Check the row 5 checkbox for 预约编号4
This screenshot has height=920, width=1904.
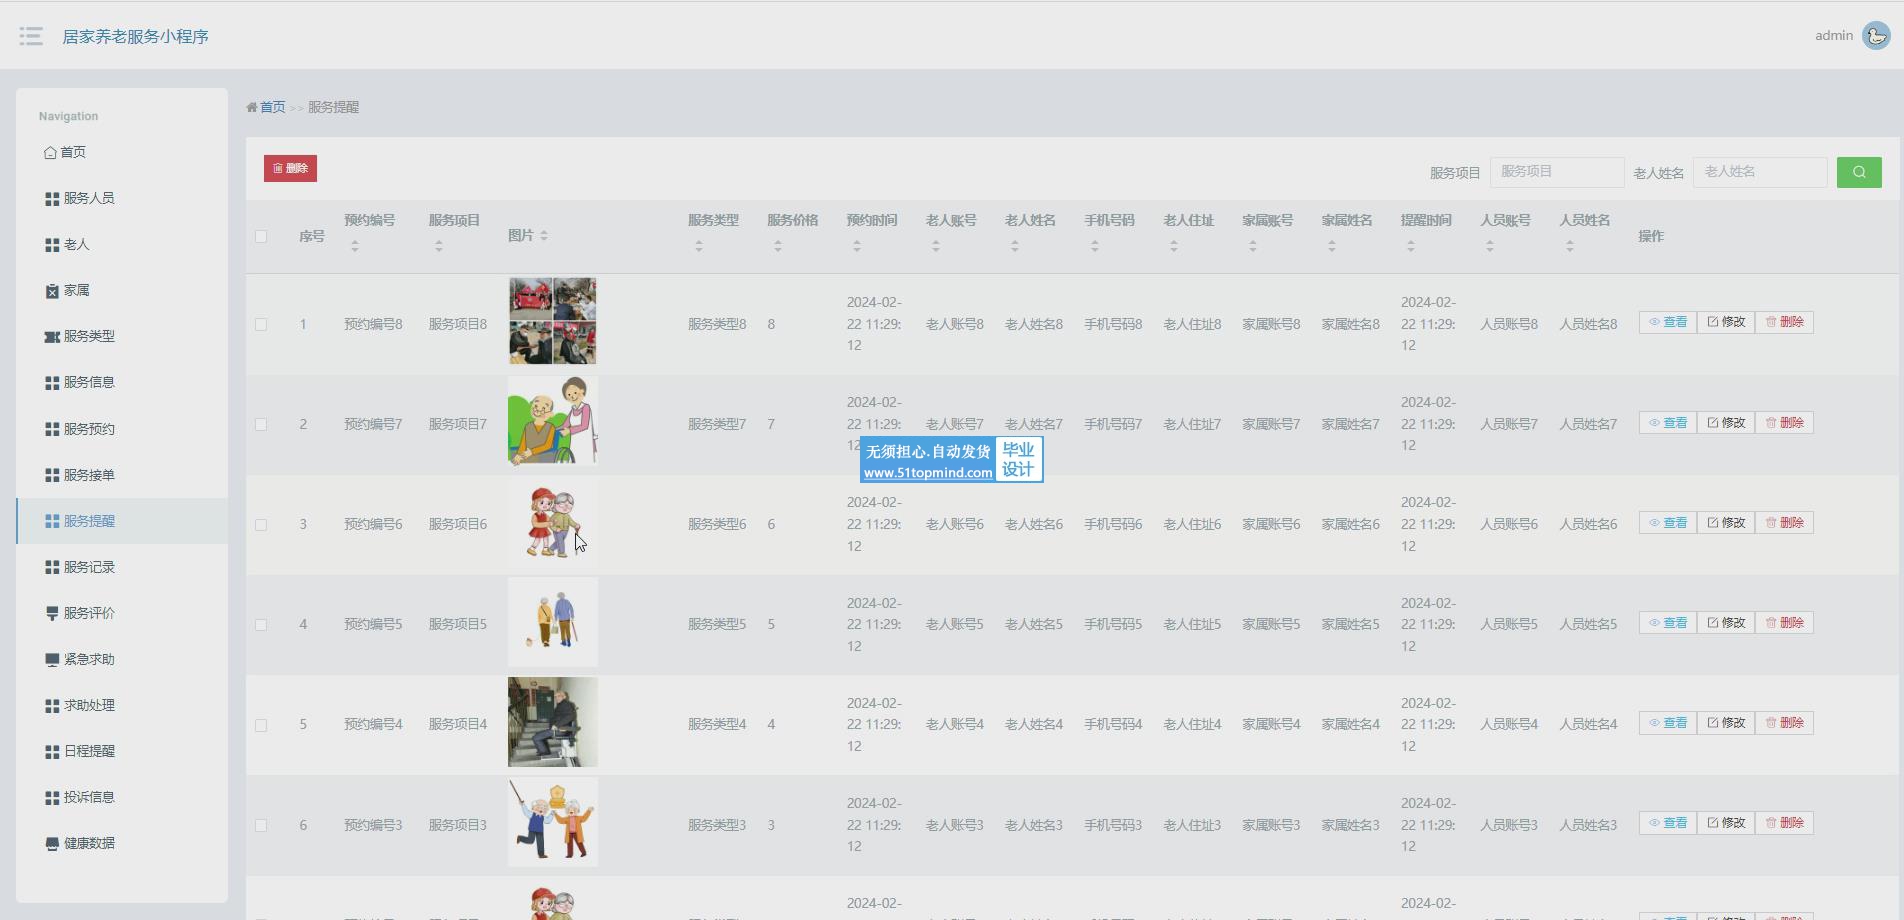tap(261, 725)
